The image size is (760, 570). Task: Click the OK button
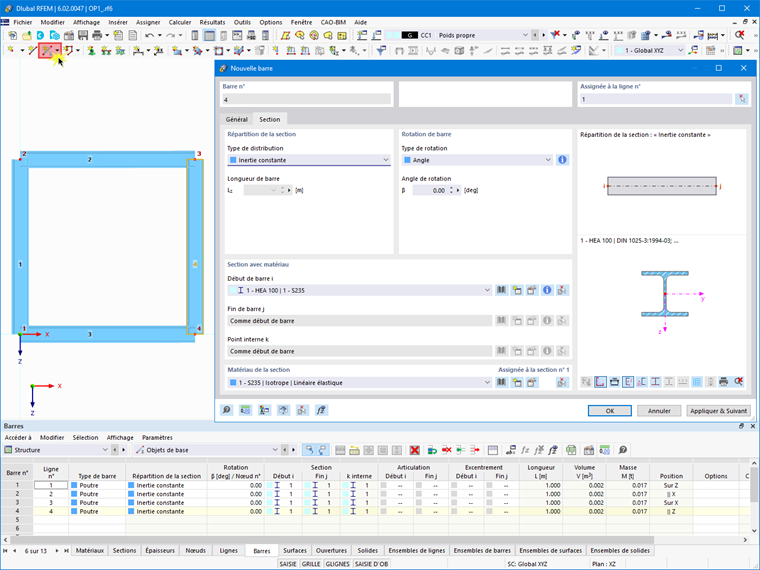[610, 411]
